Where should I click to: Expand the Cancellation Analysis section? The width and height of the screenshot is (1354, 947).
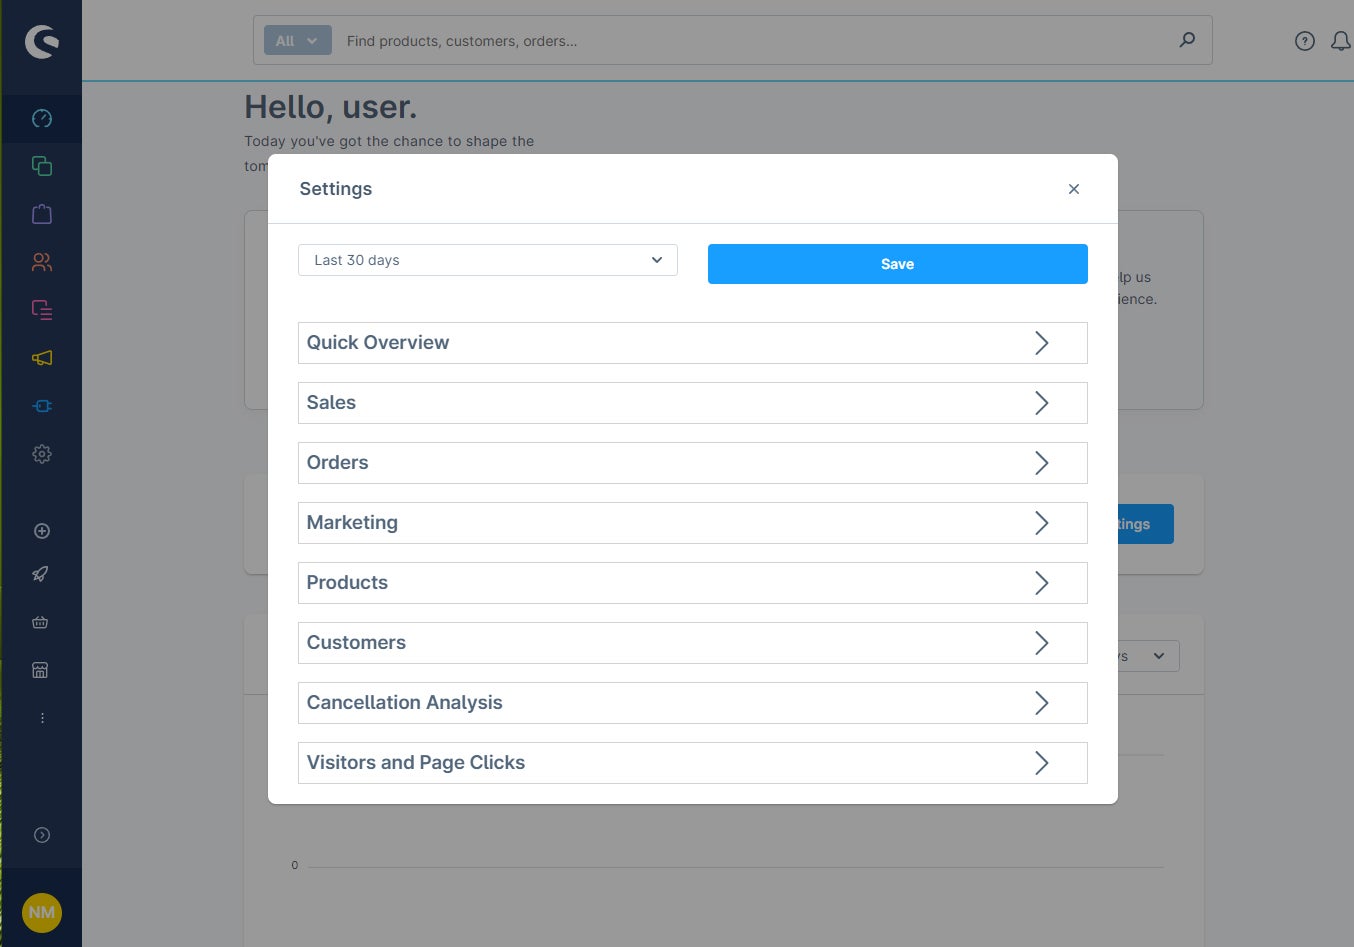click(x=692, y=703)
